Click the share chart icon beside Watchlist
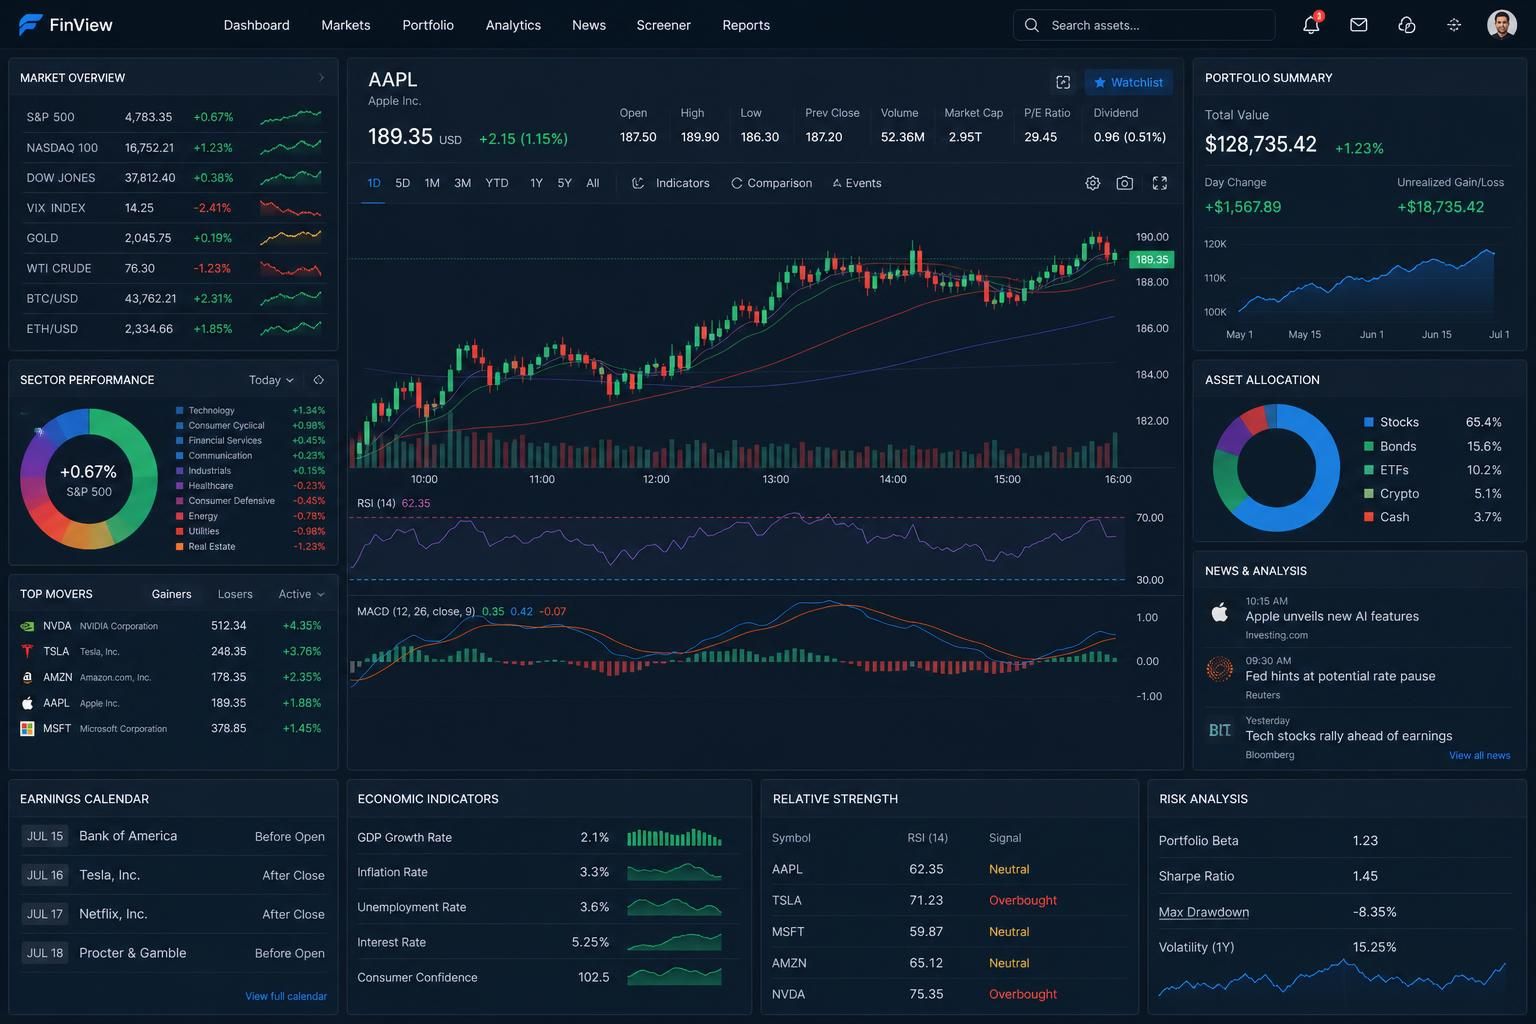Viewport: 1536px width, 1024px height. 1063,82
